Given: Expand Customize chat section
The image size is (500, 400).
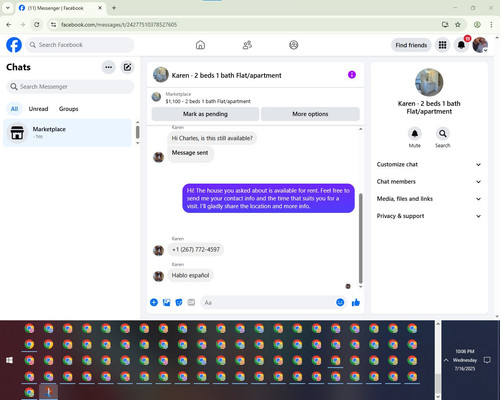Looking at the screenshot, I should pos(429,164).
